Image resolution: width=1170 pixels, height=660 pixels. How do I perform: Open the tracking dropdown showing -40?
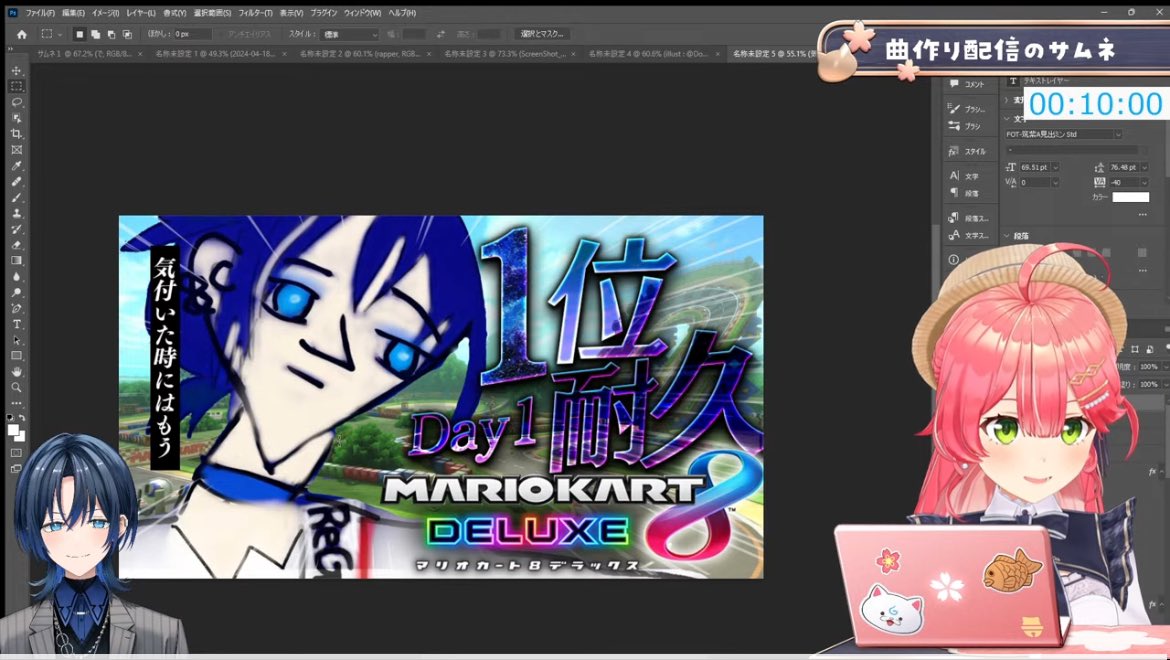pos(1143,183)
